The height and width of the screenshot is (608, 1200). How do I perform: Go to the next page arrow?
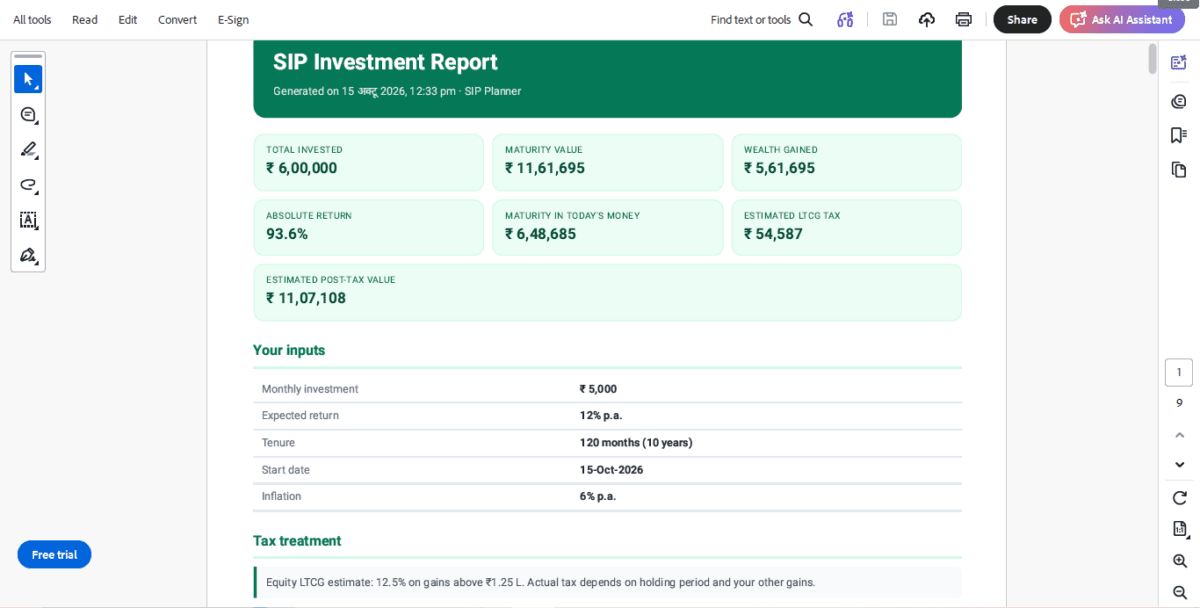(x=1179, y=465)
